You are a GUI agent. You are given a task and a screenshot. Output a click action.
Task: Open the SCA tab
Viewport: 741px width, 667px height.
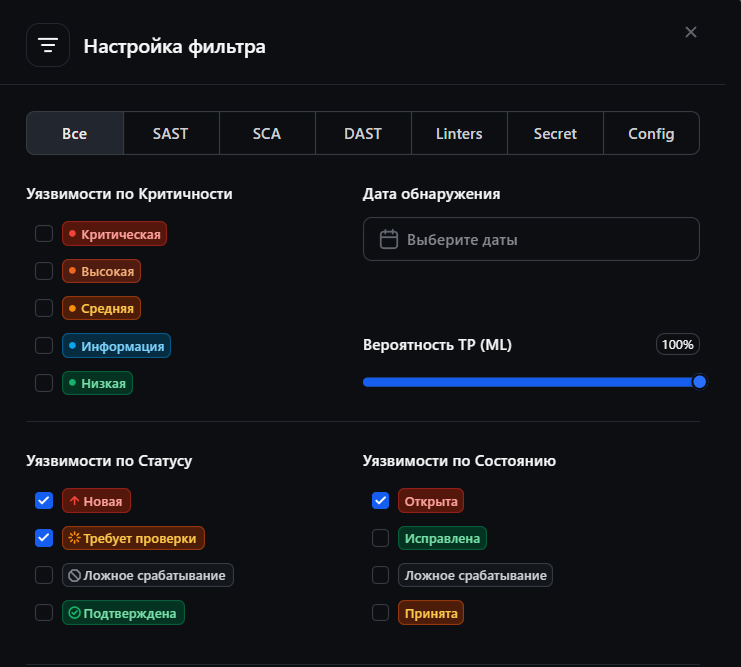click(267, 133)
